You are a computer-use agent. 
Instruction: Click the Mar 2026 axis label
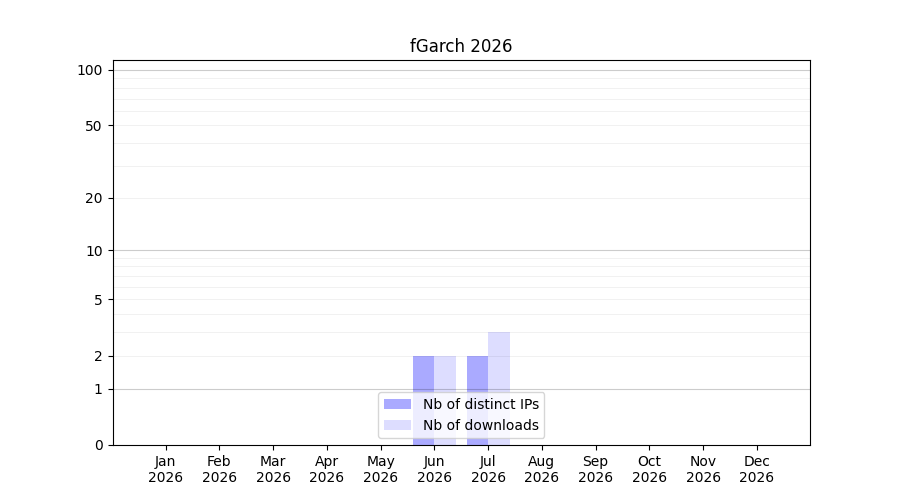273,470
